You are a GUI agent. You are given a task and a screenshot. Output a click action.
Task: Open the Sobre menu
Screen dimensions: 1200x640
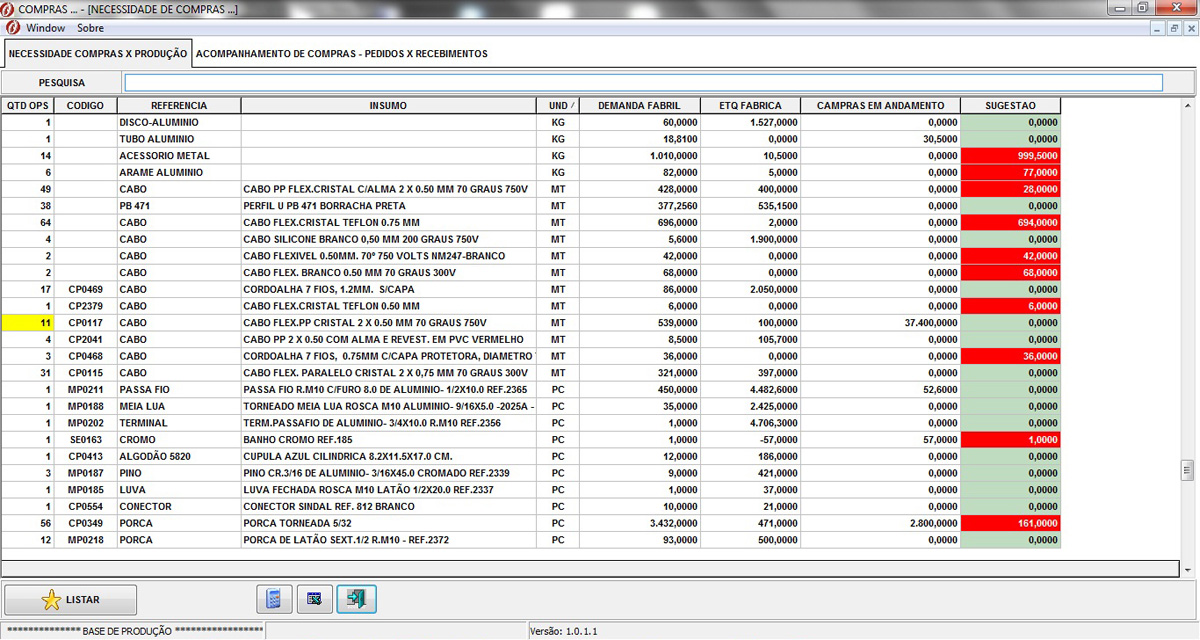coord(90,28)
